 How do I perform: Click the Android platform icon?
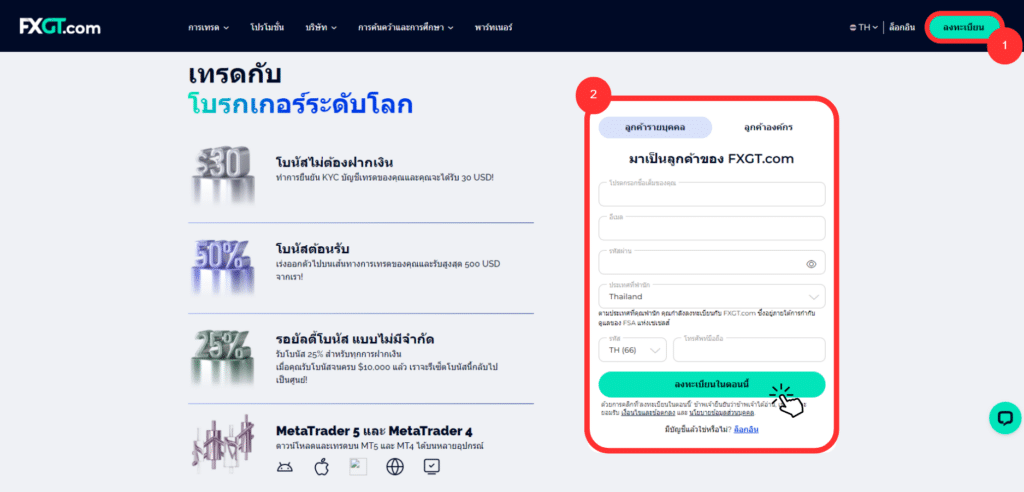click(x=285, y=467)
